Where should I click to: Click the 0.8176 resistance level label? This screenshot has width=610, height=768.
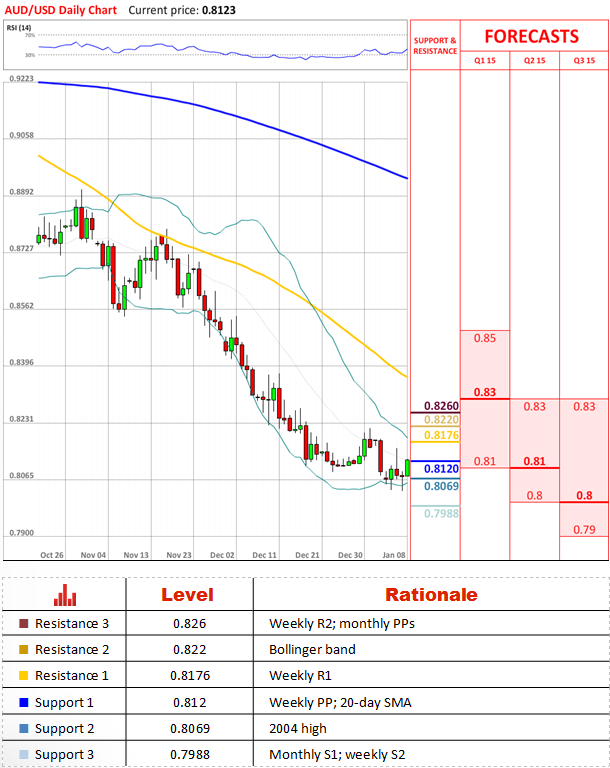click(441, 435)
